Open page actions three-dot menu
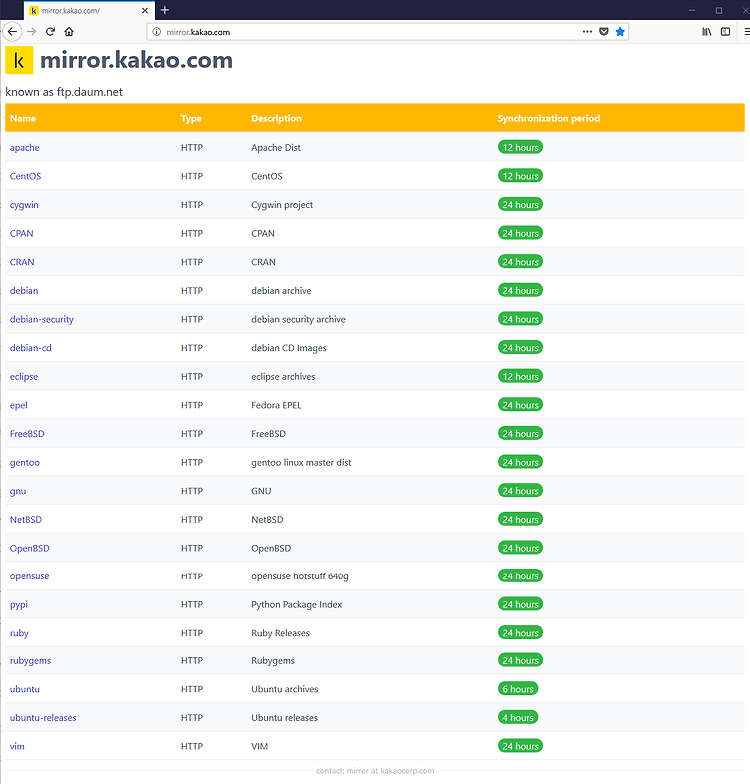This screenshot has height=784, width=750. pyautogui.click(x=588, y=32)
